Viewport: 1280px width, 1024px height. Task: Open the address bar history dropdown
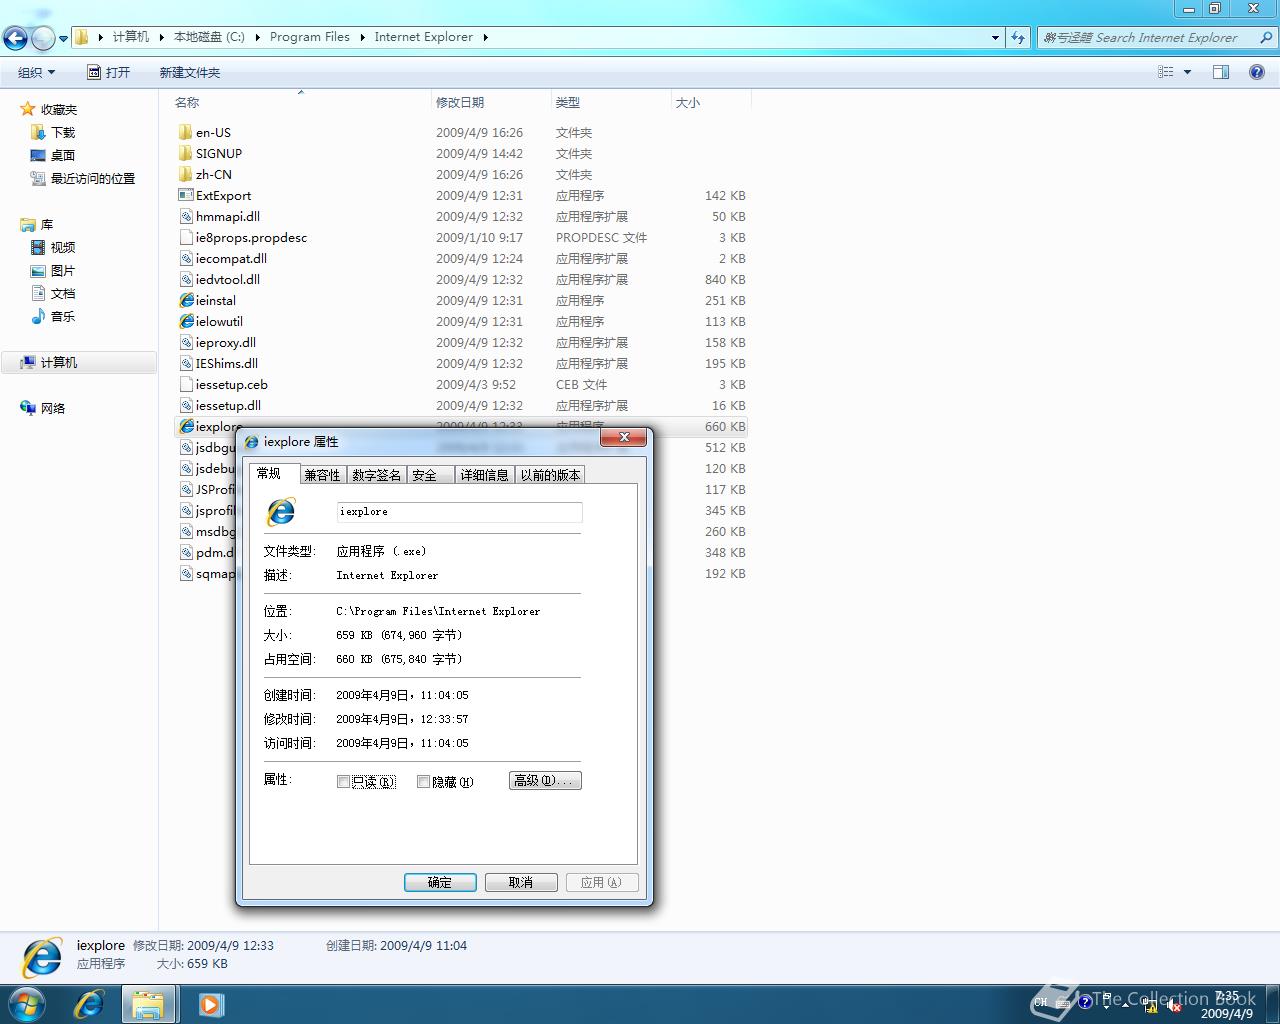(995, 37)
